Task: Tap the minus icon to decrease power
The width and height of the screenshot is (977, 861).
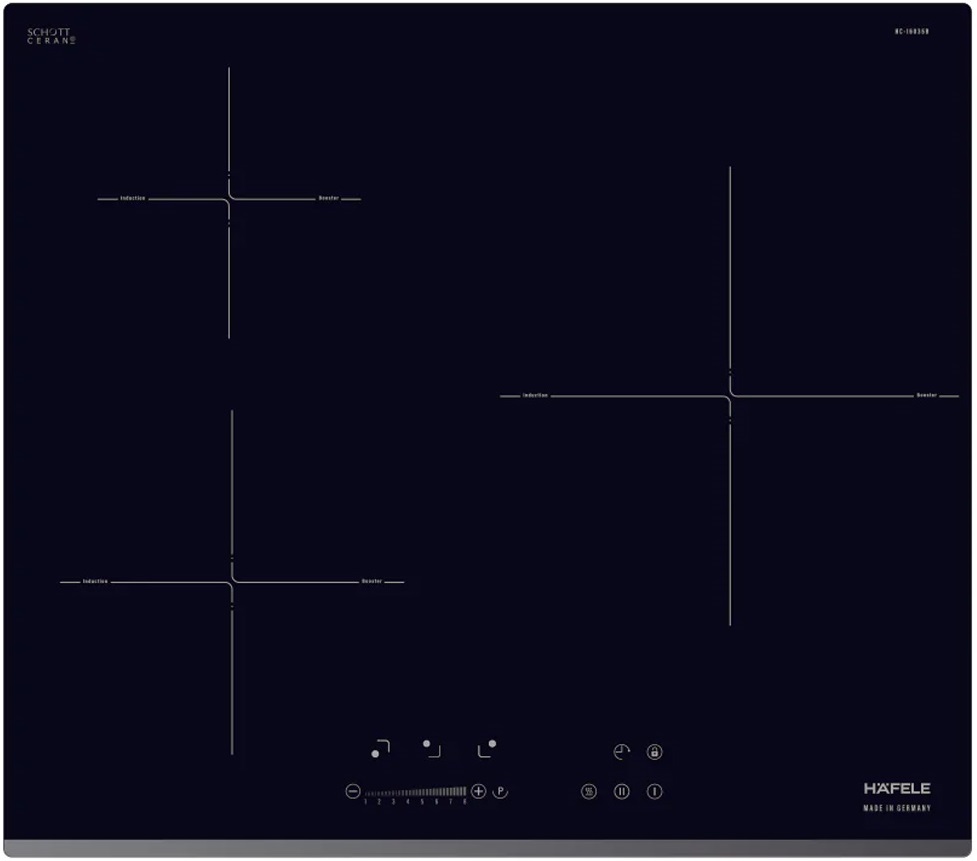Action: pyautogui.click(x=353, y=791)
